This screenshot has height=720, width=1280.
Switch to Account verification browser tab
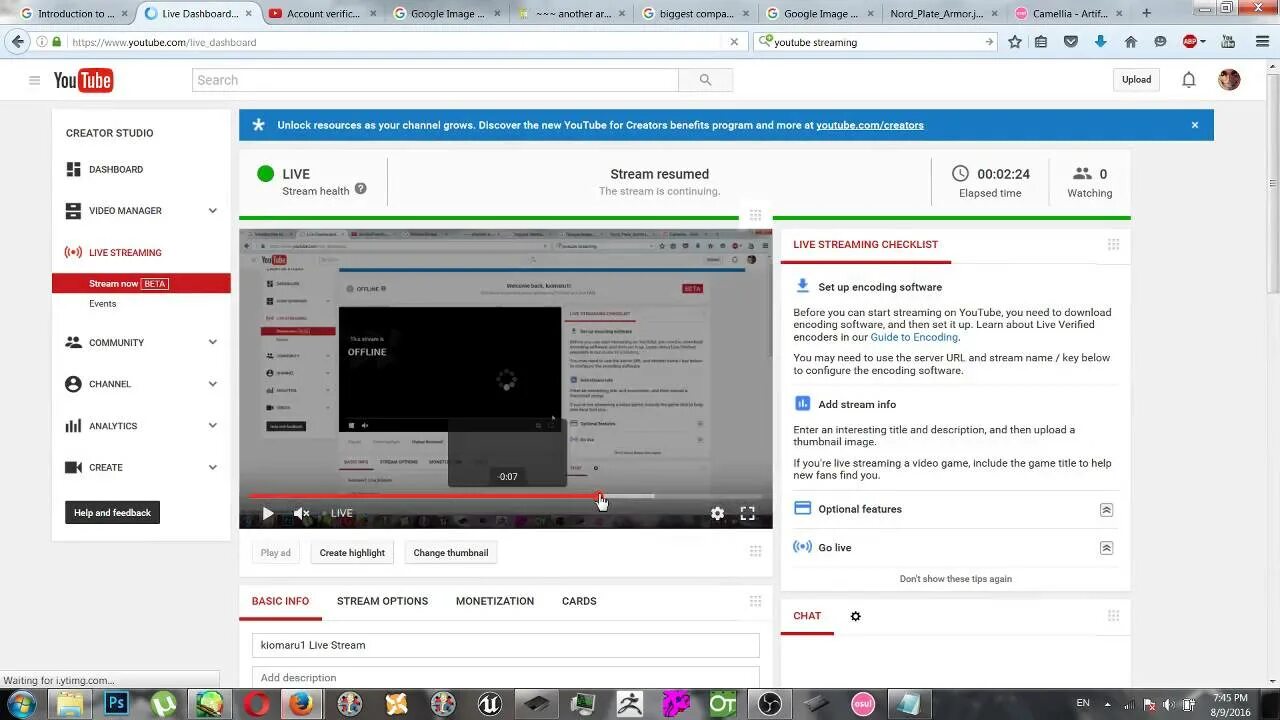pos(322,14)
